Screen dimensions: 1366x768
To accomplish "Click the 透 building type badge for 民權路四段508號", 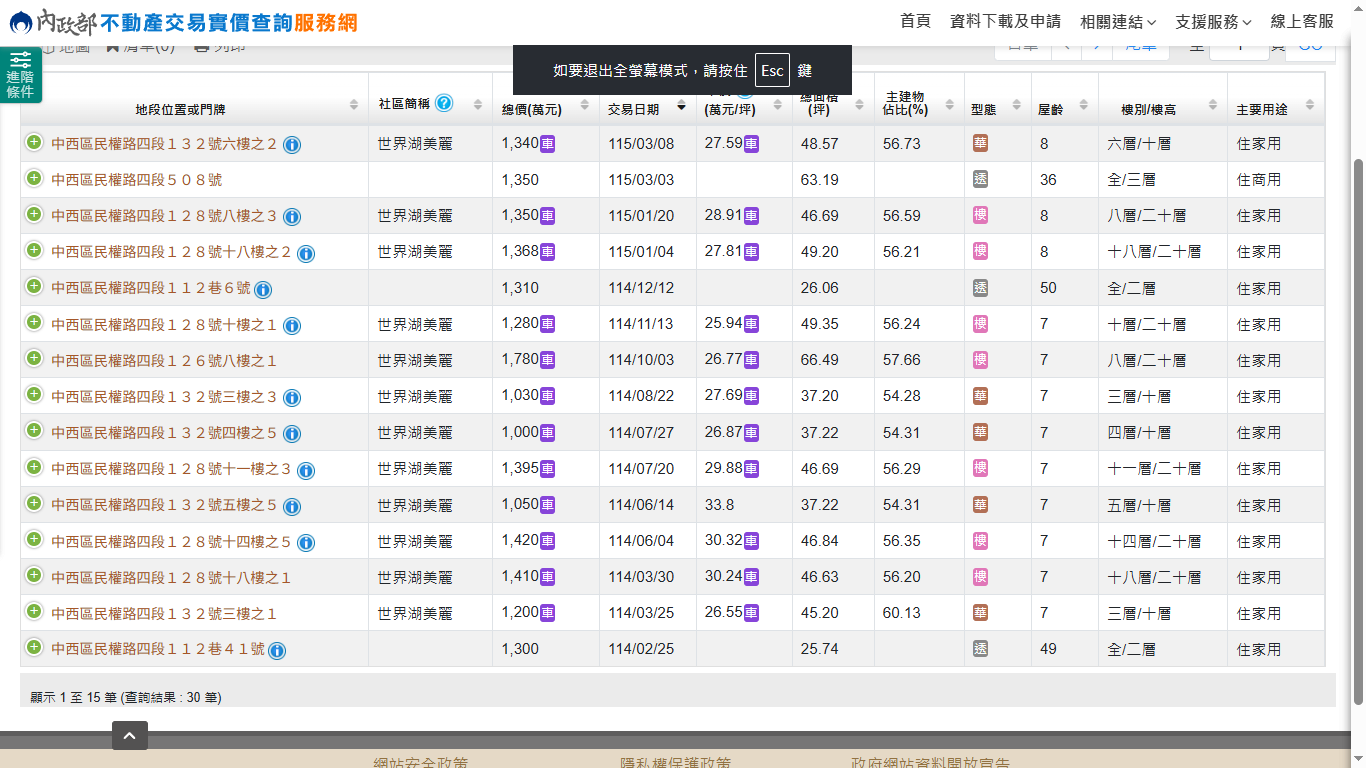I will tap(980, 180).
